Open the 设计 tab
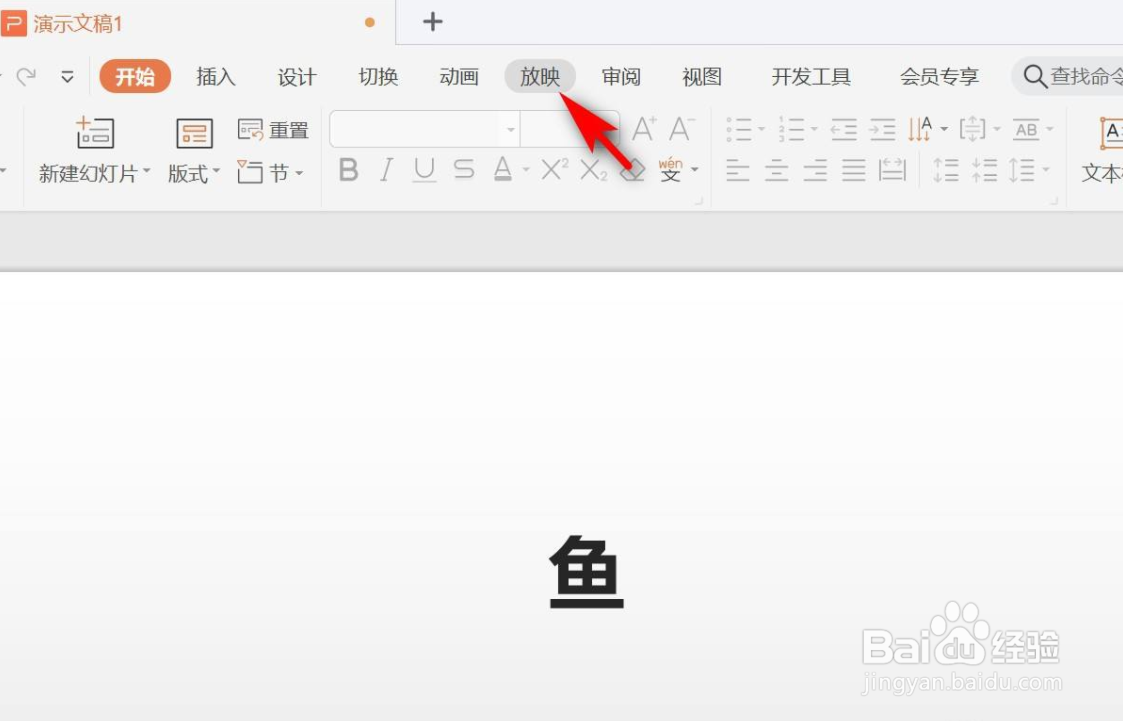Viewport: 1123px width, 721px height. coord(297,77)
